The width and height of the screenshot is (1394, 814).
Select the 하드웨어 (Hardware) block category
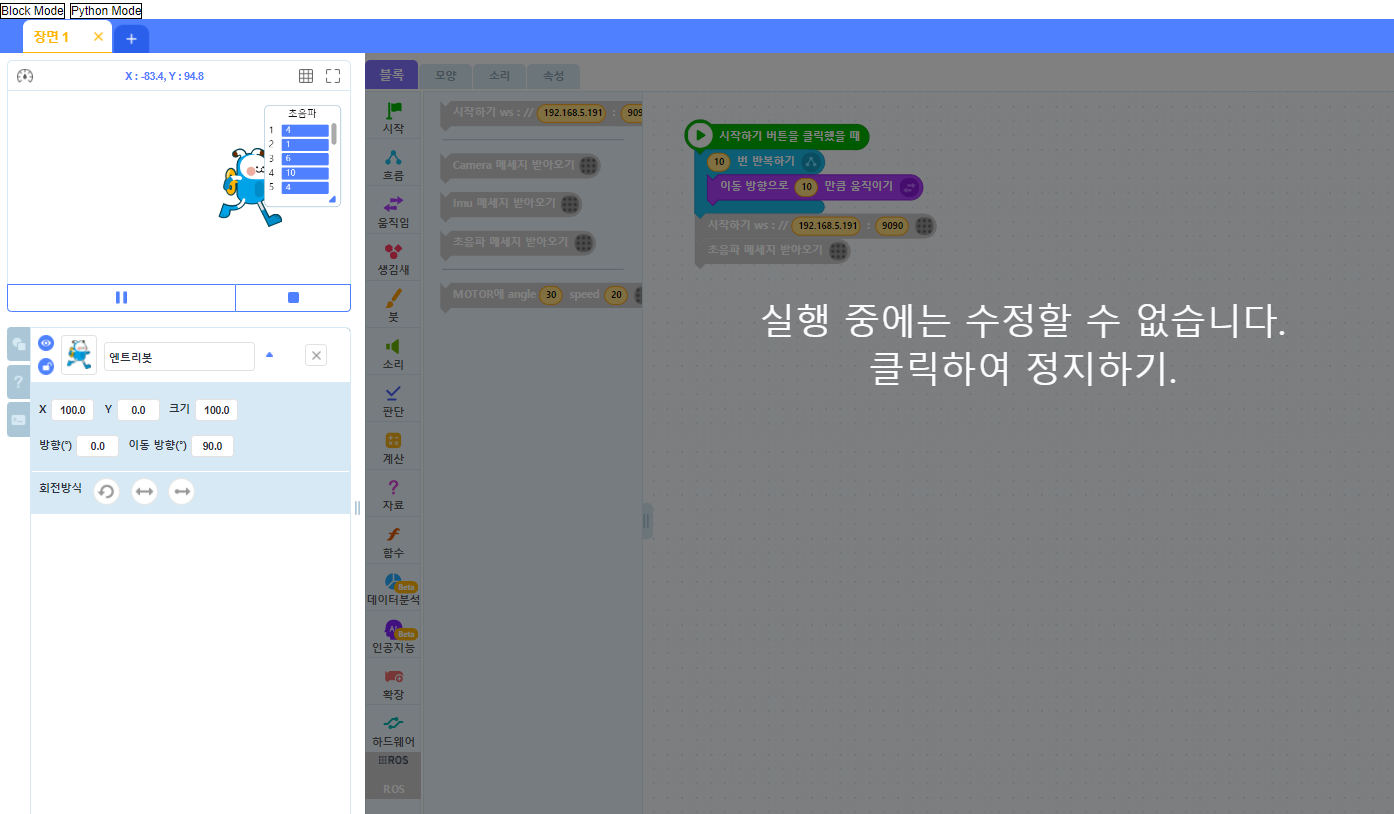[x=392, y=728]
